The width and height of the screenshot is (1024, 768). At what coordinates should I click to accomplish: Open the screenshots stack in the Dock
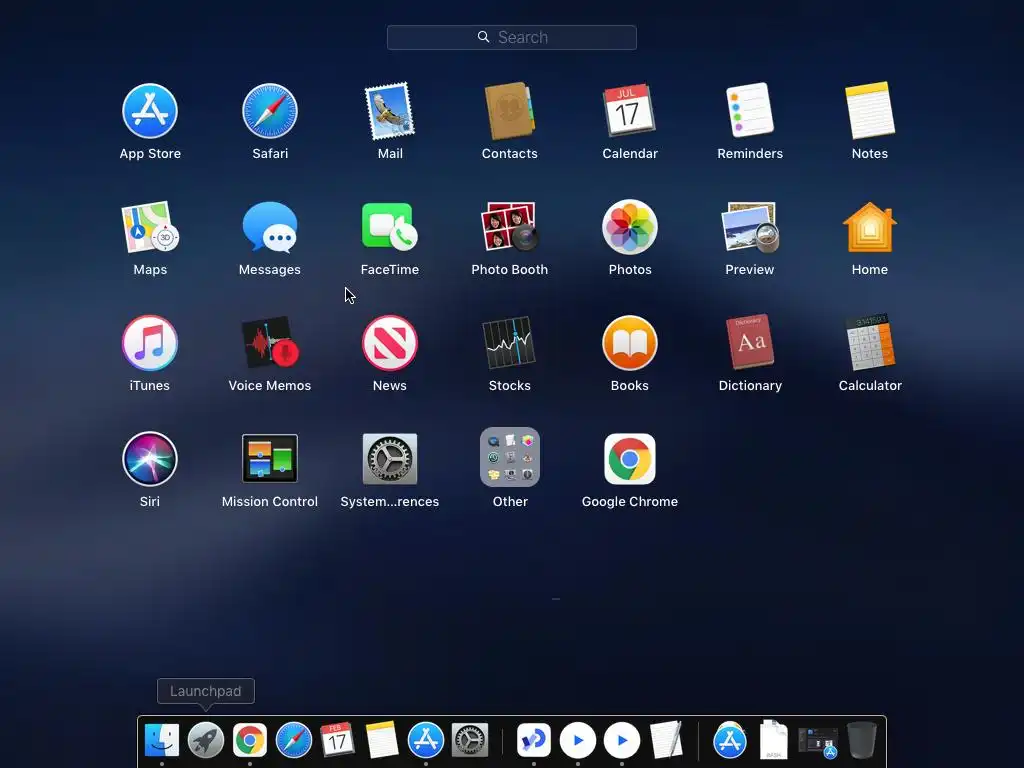tap(818, 743)
